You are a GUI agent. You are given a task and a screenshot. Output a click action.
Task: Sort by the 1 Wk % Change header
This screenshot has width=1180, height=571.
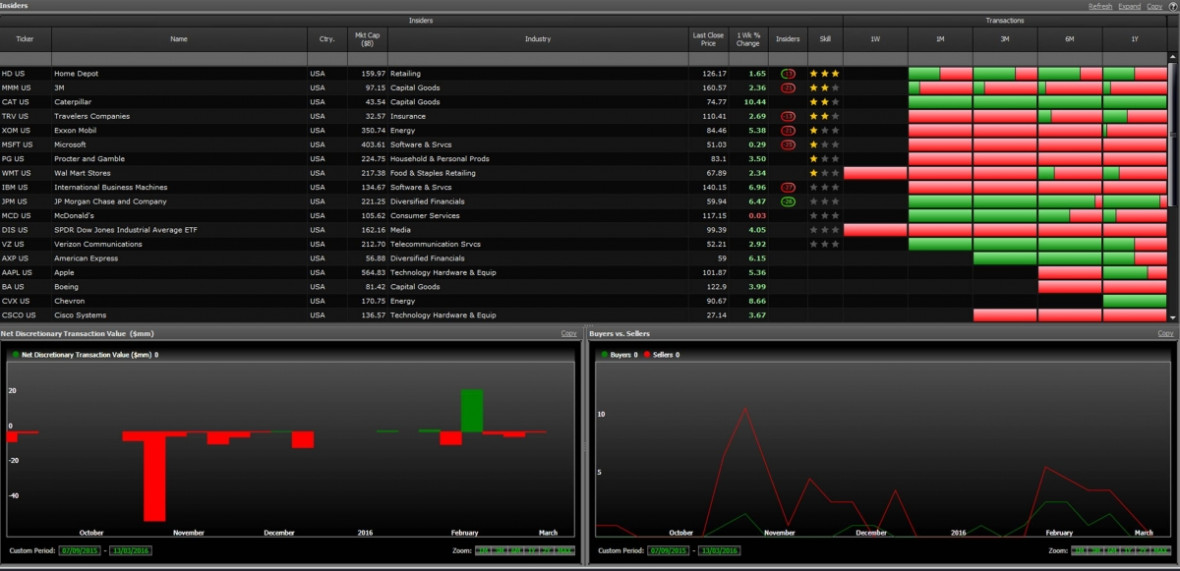point(748,39)
